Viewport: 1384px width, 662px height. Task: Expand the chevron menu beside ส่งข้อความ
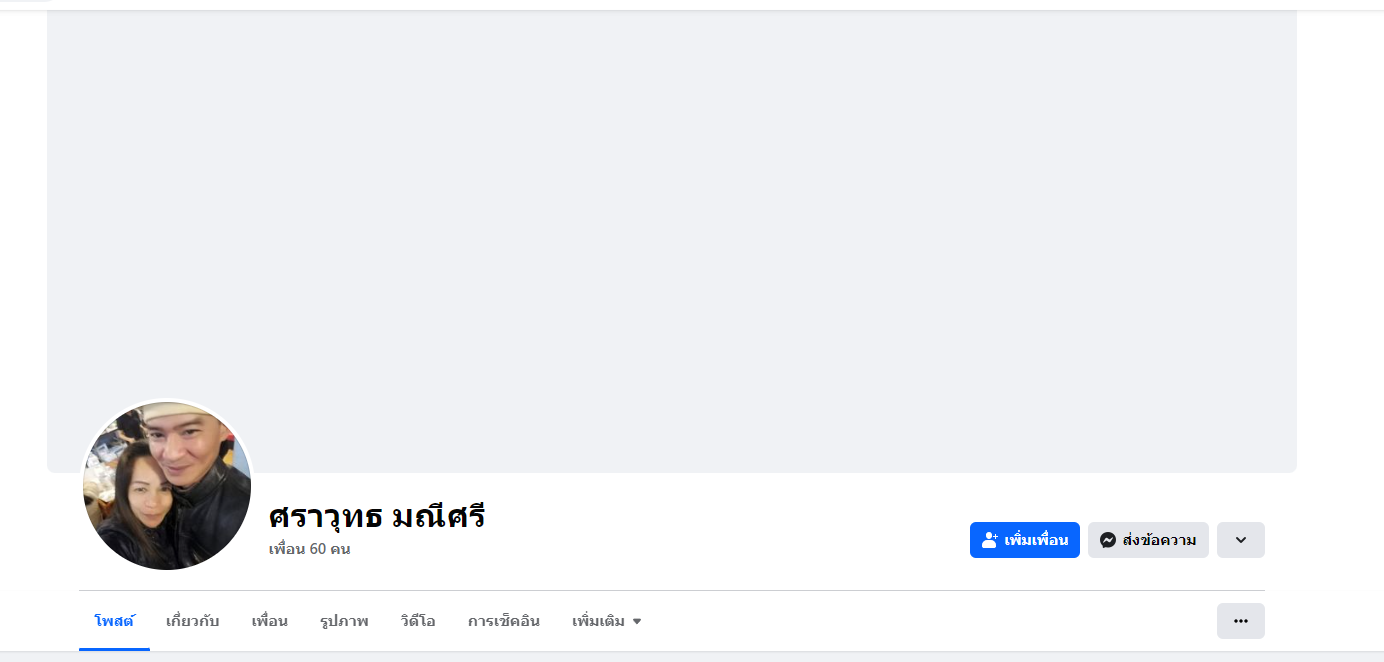pos(1241,540)
